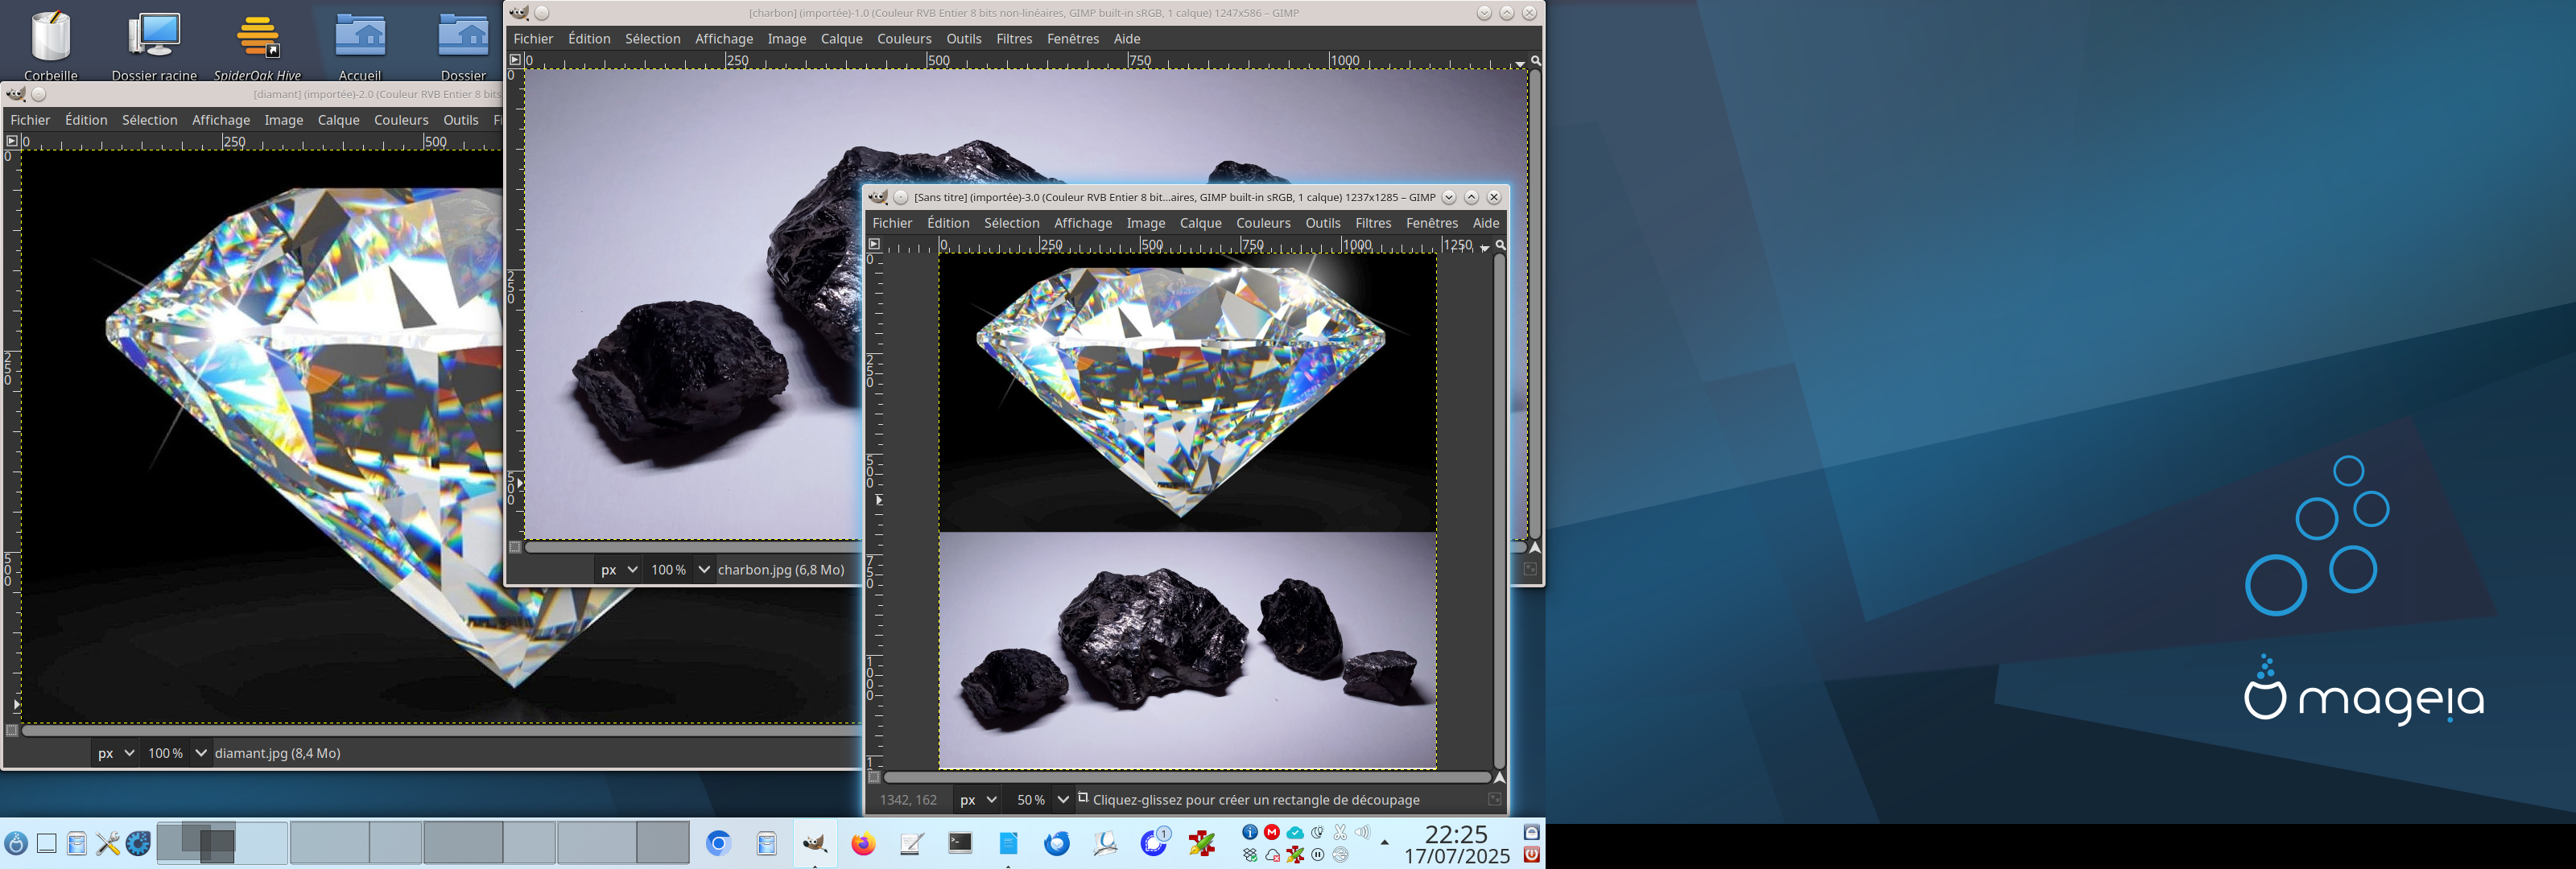The width and height of the screenshot is (2576, 869).
Task: Open the image menu arrow in diamant window
Action: (12, 141)
